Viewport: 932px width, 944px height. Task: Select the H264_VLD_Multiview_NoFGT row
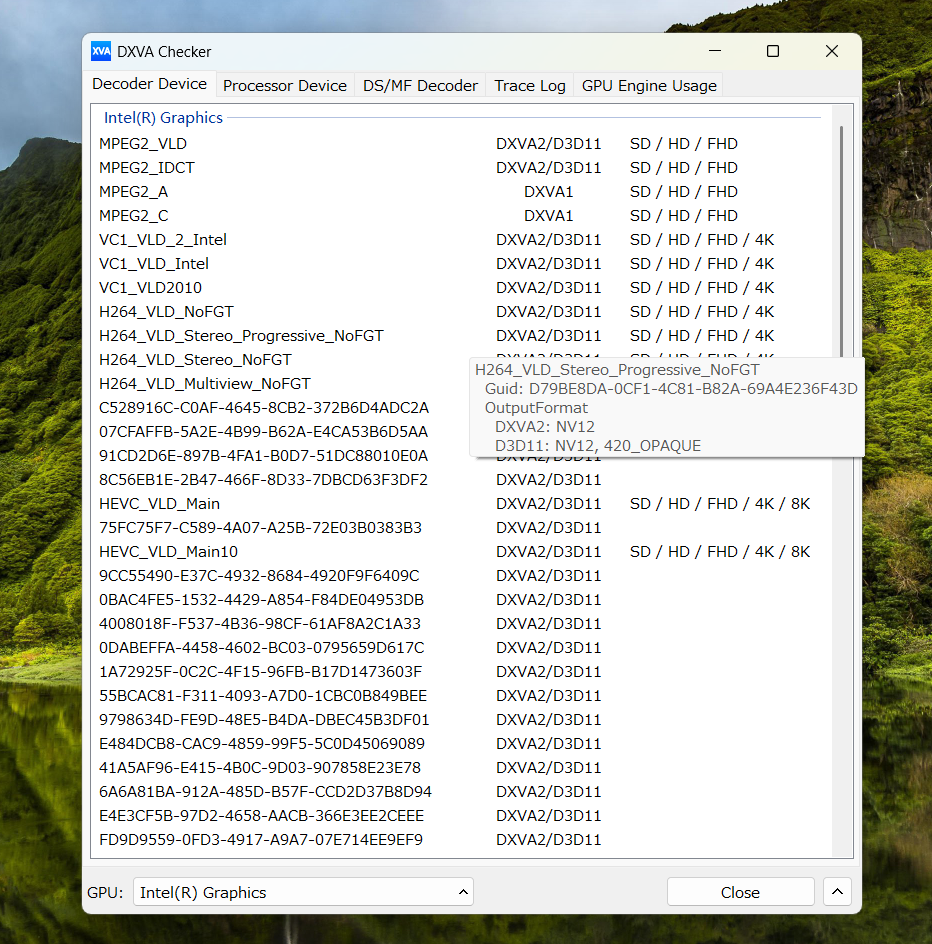[x=282, y=384]
